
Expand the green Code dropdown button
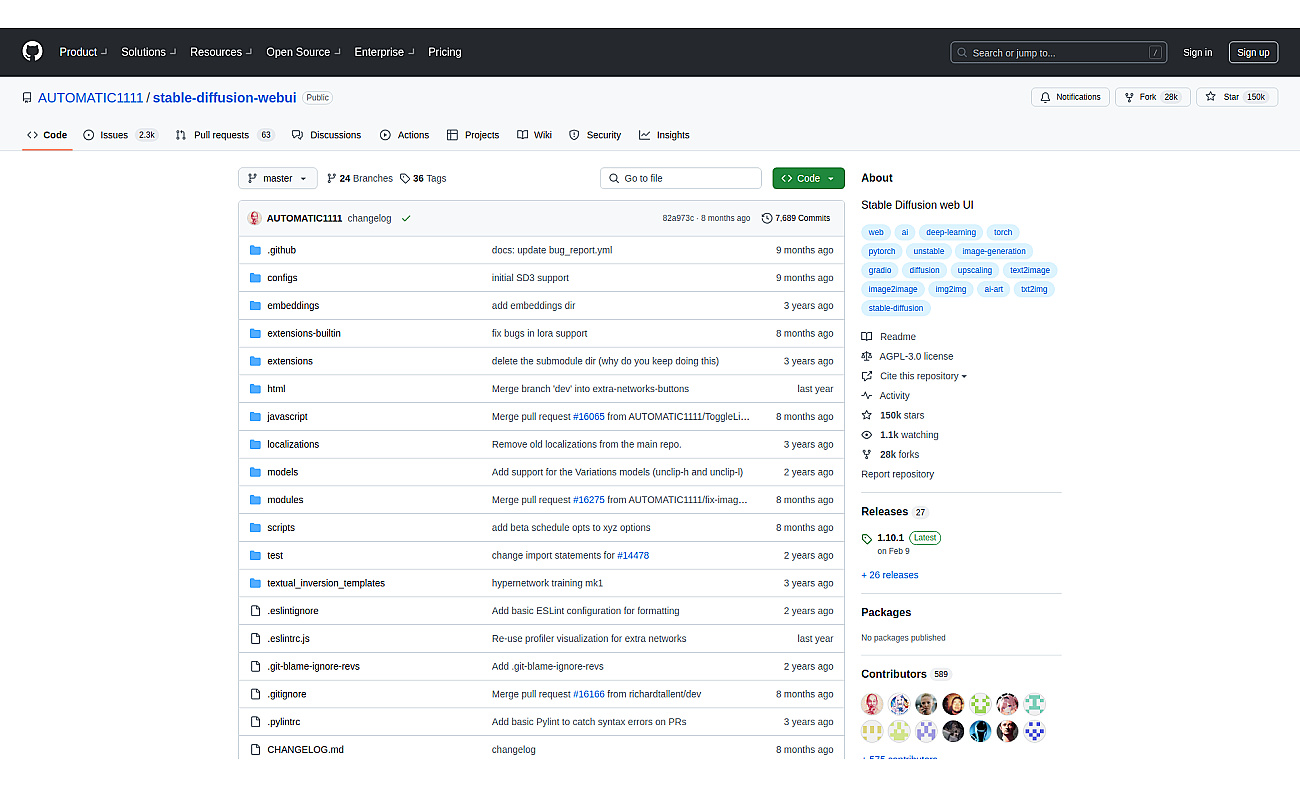pyautogui.click(x=808, y=178)
